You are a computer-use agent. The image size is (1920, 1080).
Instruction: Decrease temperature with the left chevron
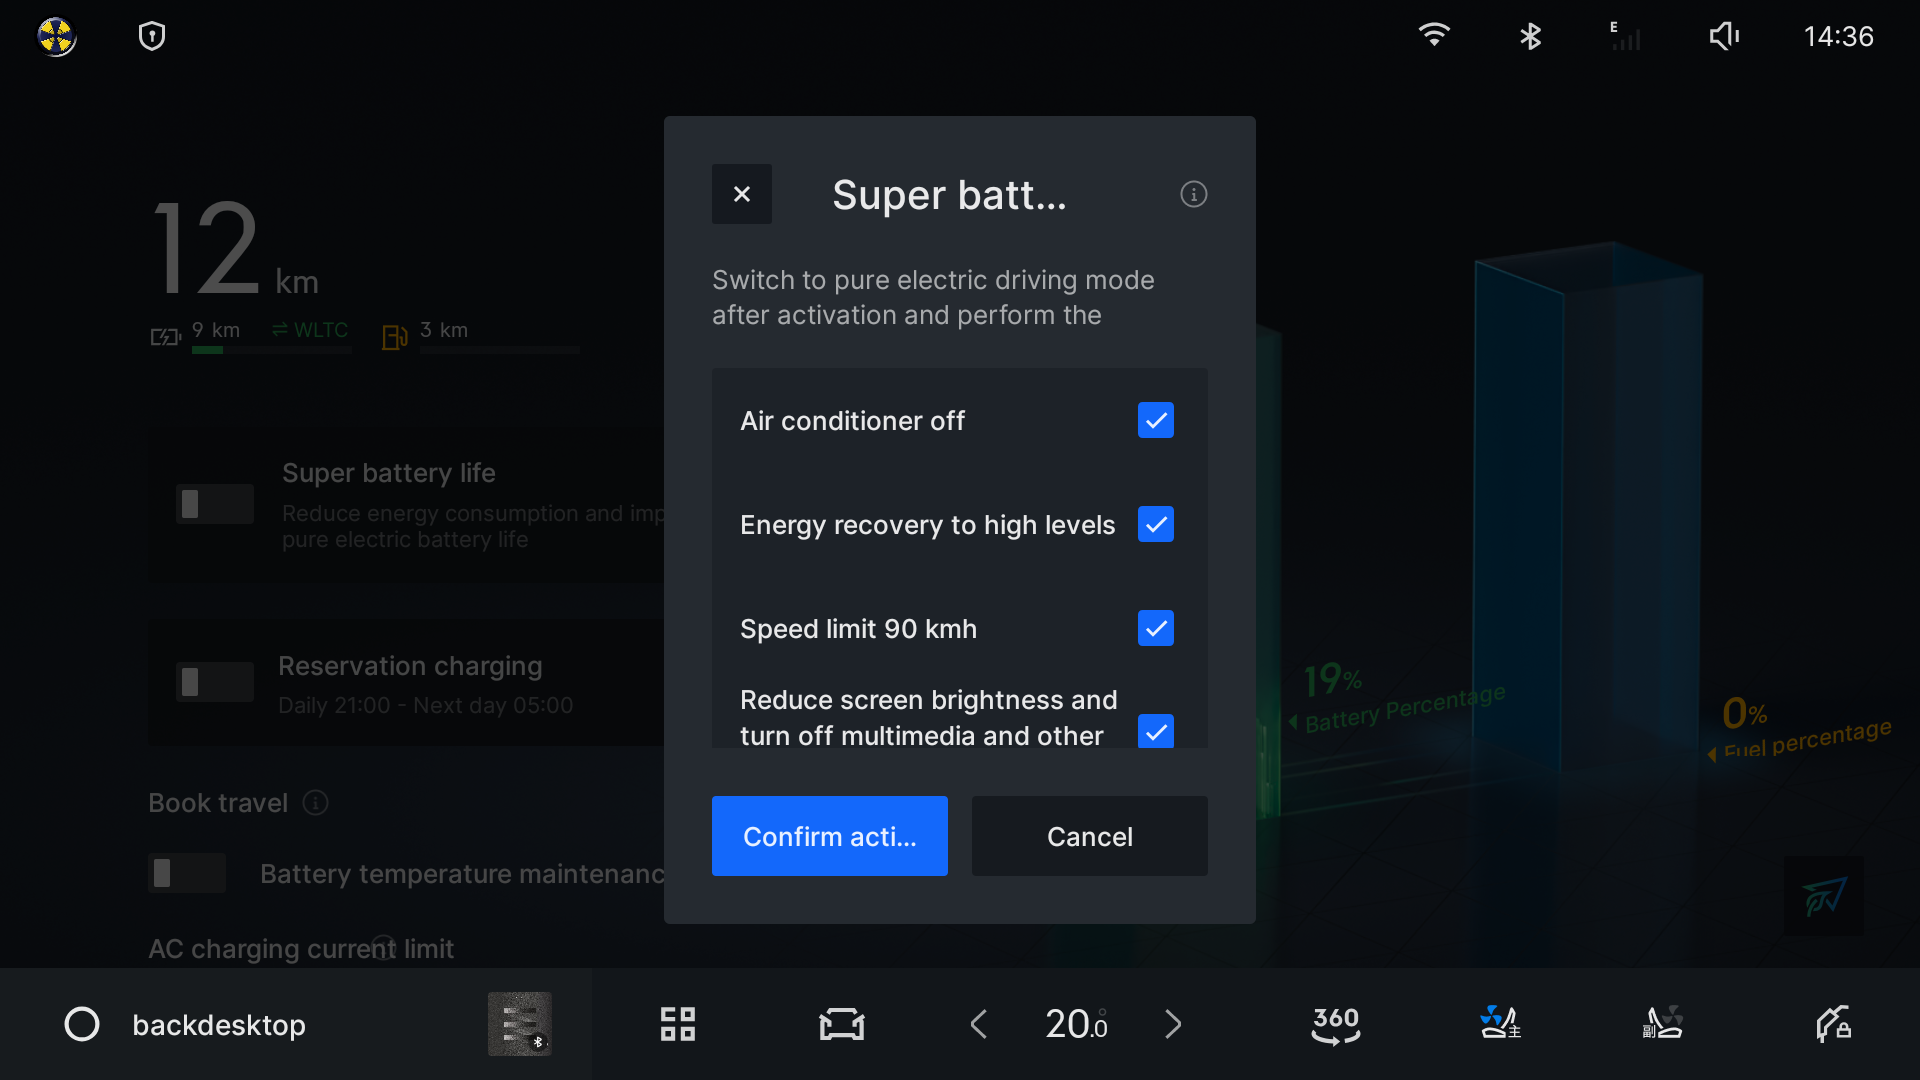coord(979,1024)
